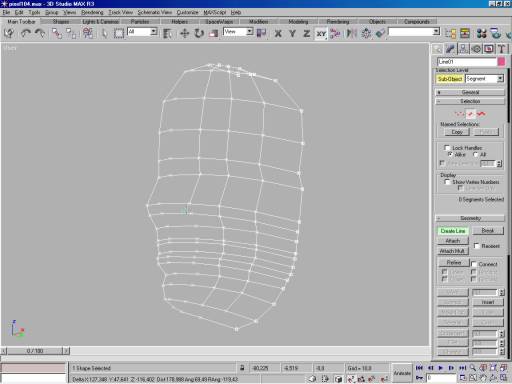Click the Selection Region dotted square icon
512x384 pixels.
pos(119,33)
